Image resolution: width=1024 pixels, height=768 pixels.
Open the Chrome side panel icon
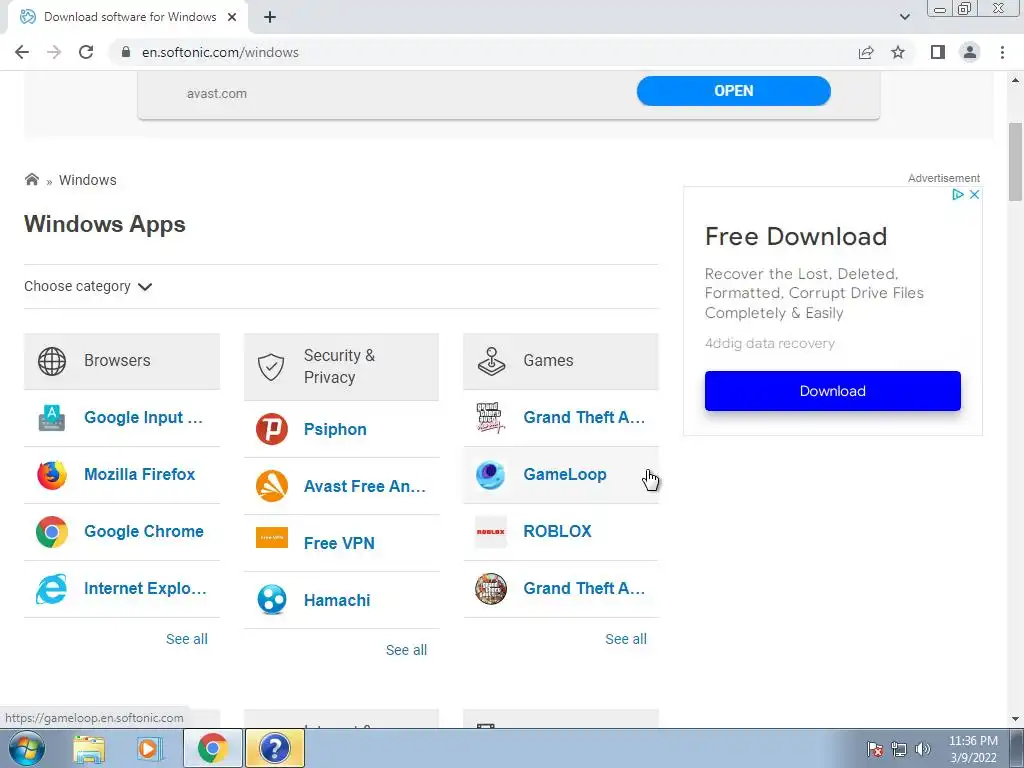[x=938, y=52]
